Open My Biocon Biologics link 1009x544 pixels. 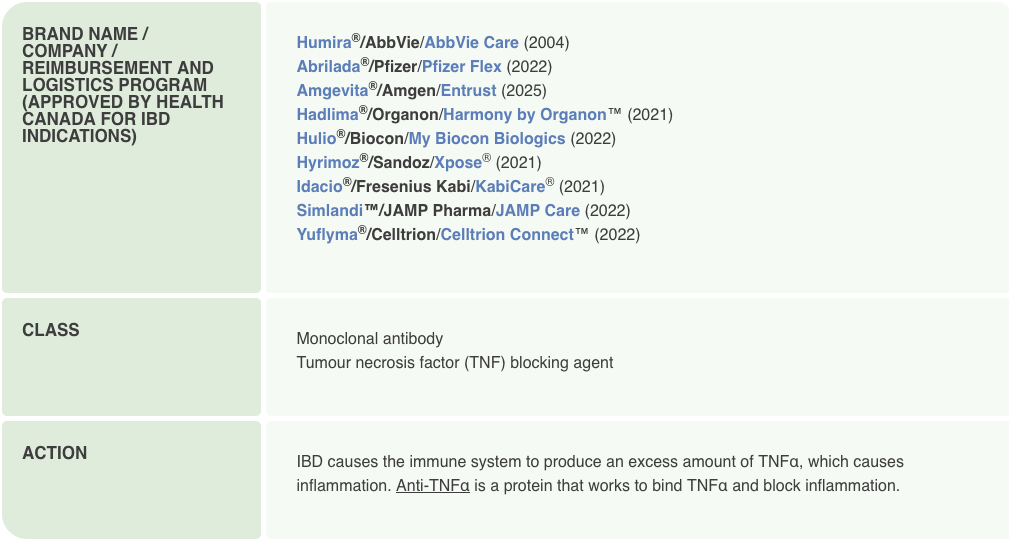(486, 139)
